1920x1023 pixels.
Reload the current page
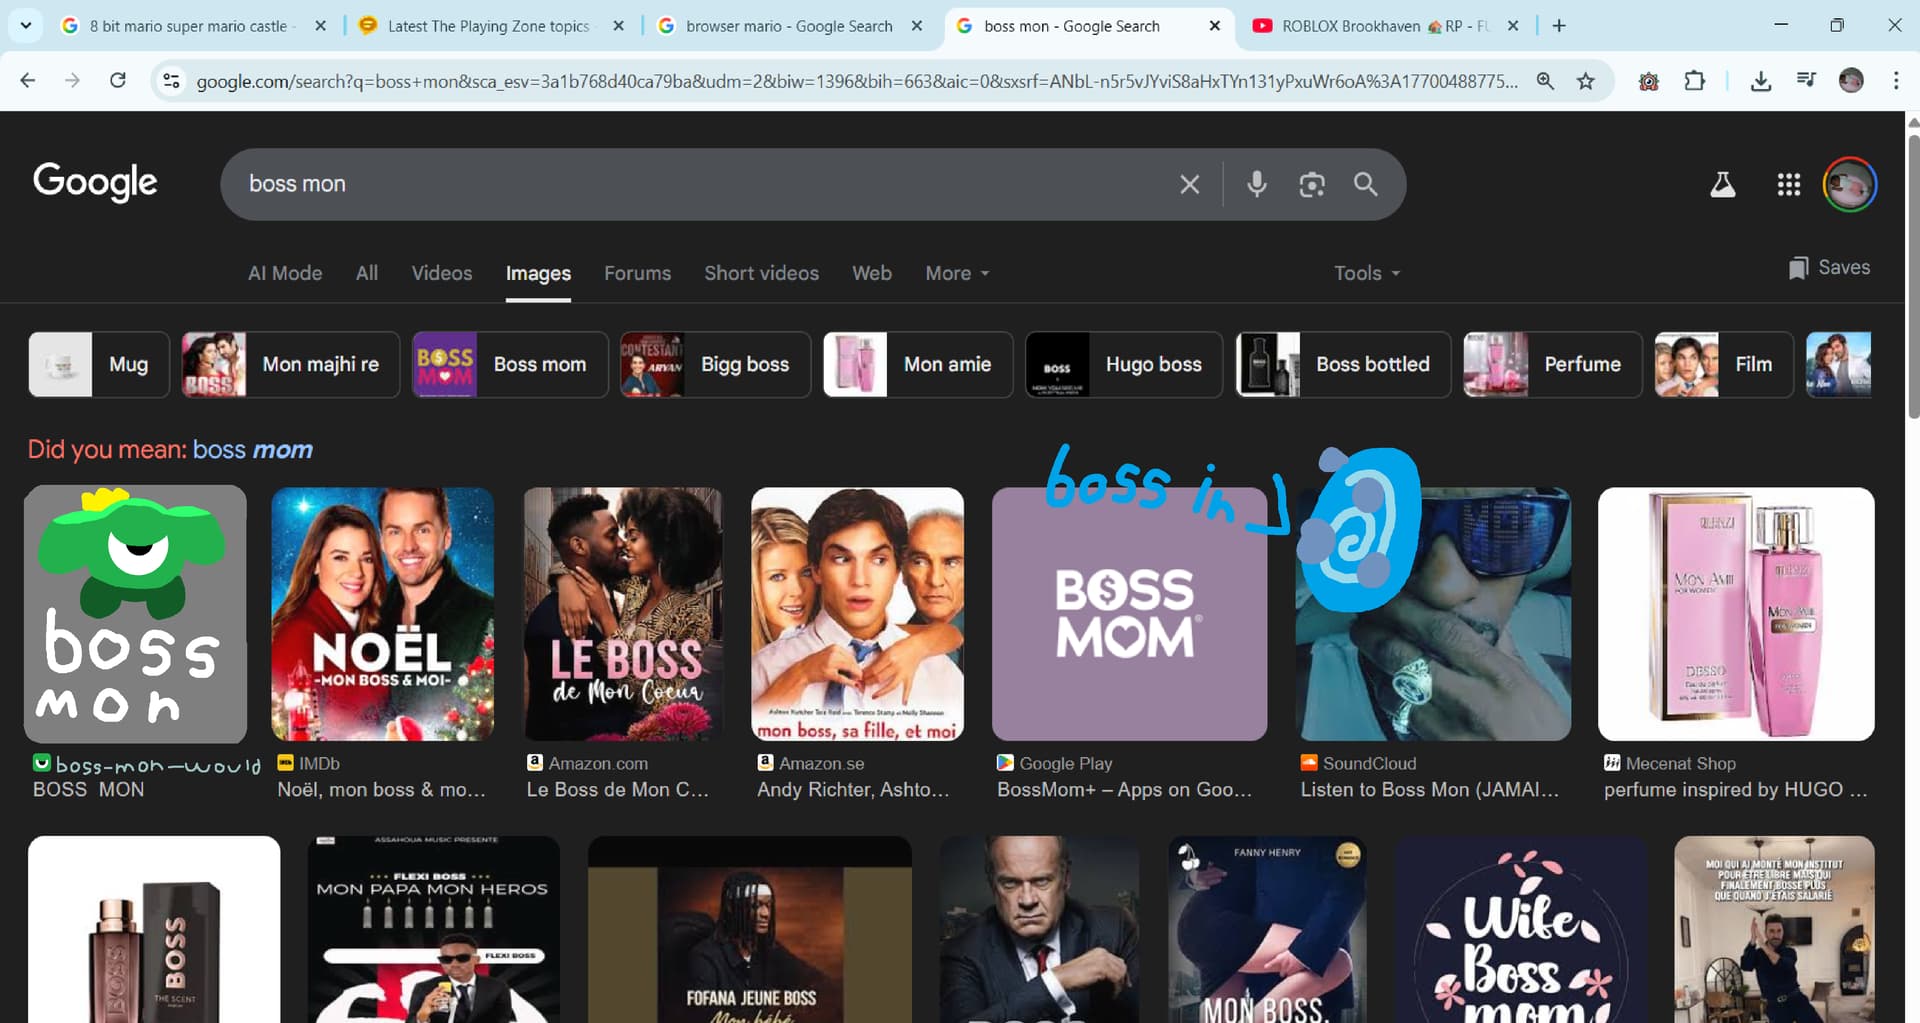(x=118, y=81)
